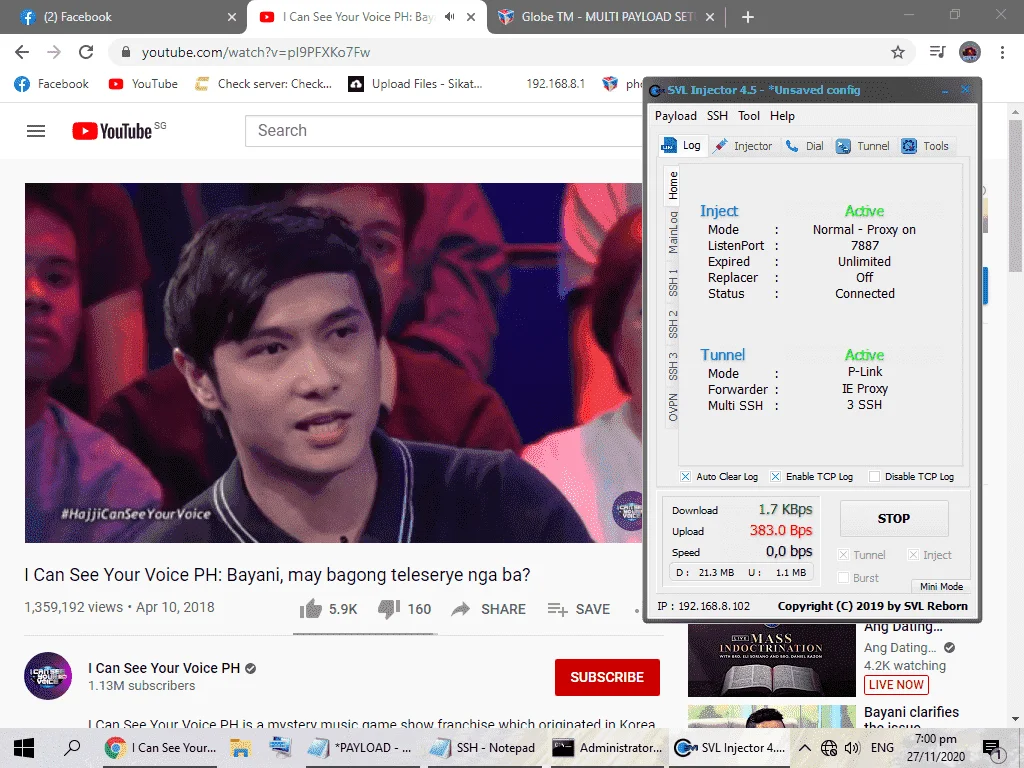Click the SHARE arrow icon

coord(460,609)
